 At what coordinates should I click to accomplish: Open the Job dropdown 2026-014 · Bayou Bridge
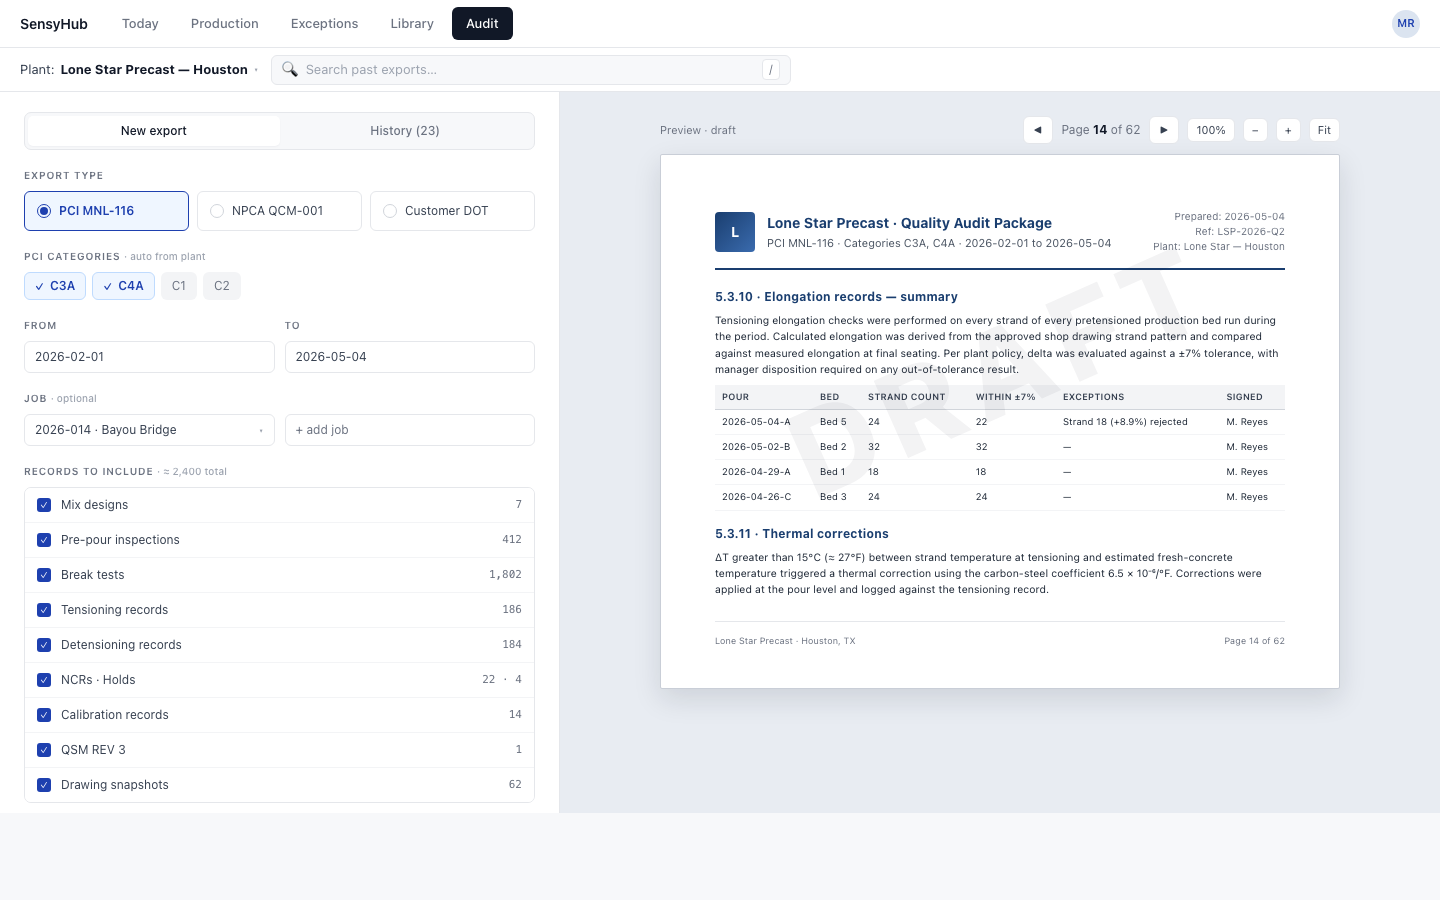(149, 430)
